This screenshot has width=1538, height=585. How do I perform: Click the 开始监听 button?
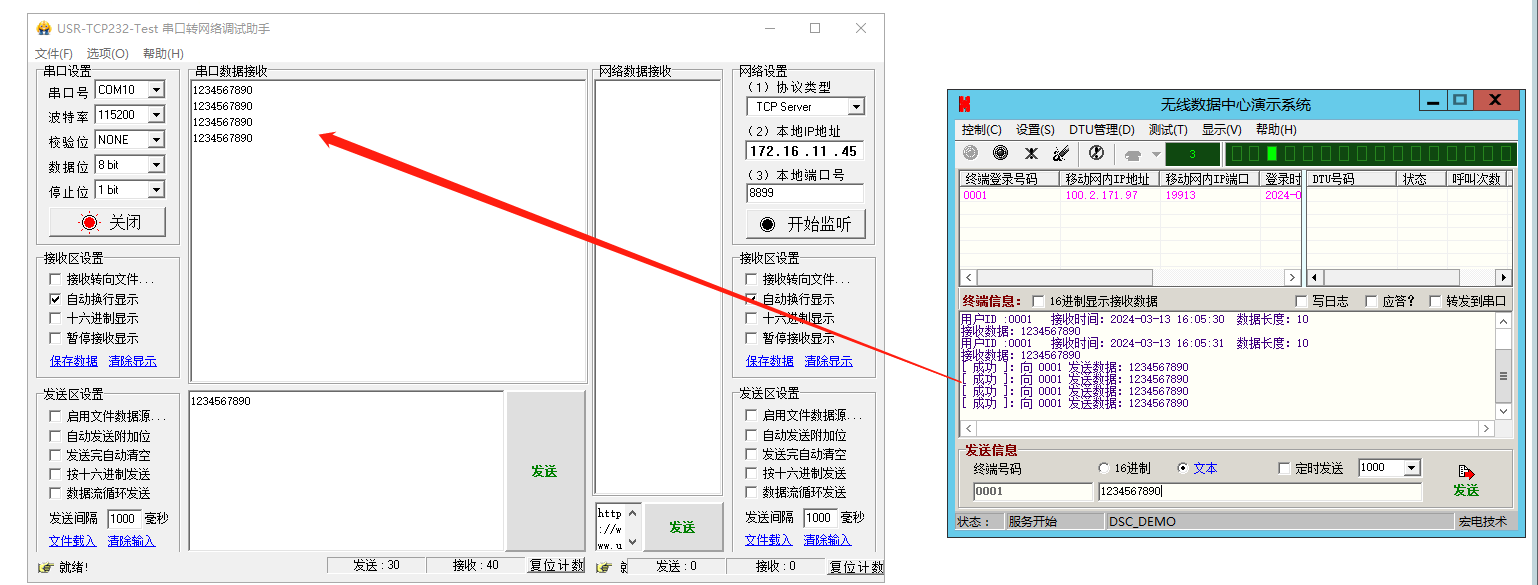pyautogui.click(x=805, y=224)
